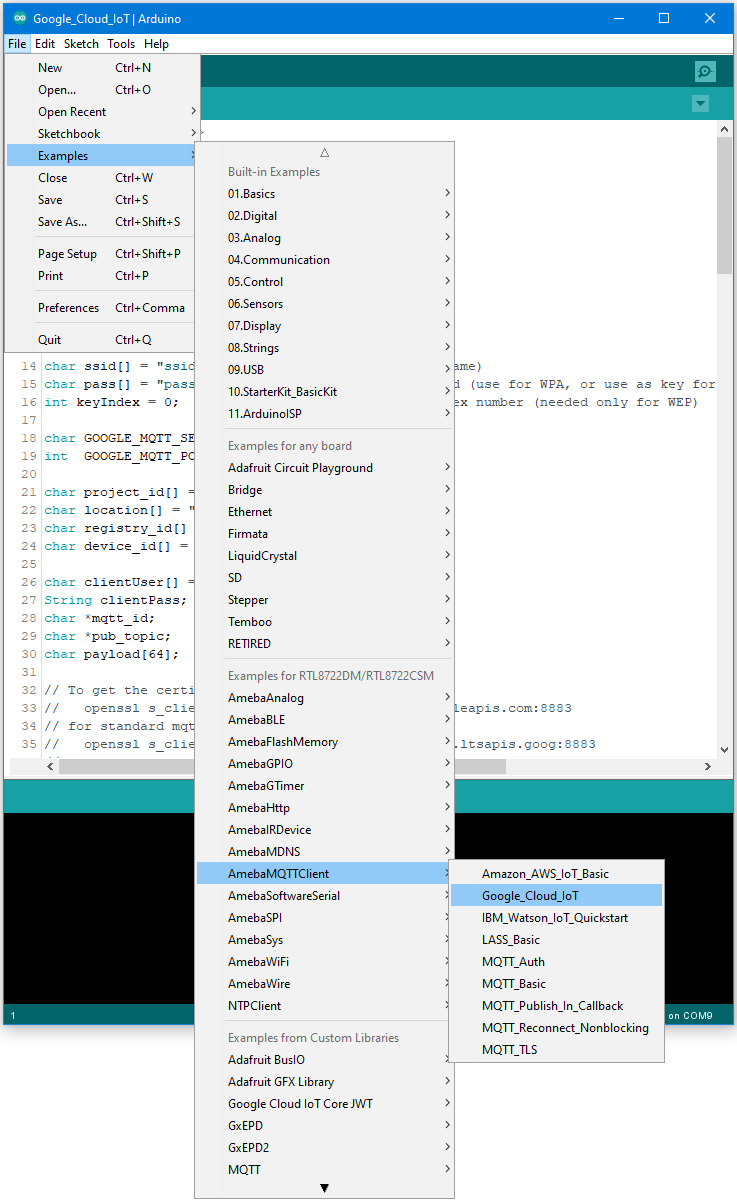This screenshot has width=737, height=1202.
Task: Choose Page Setup in File menu
Action: (x=102, y=254)
